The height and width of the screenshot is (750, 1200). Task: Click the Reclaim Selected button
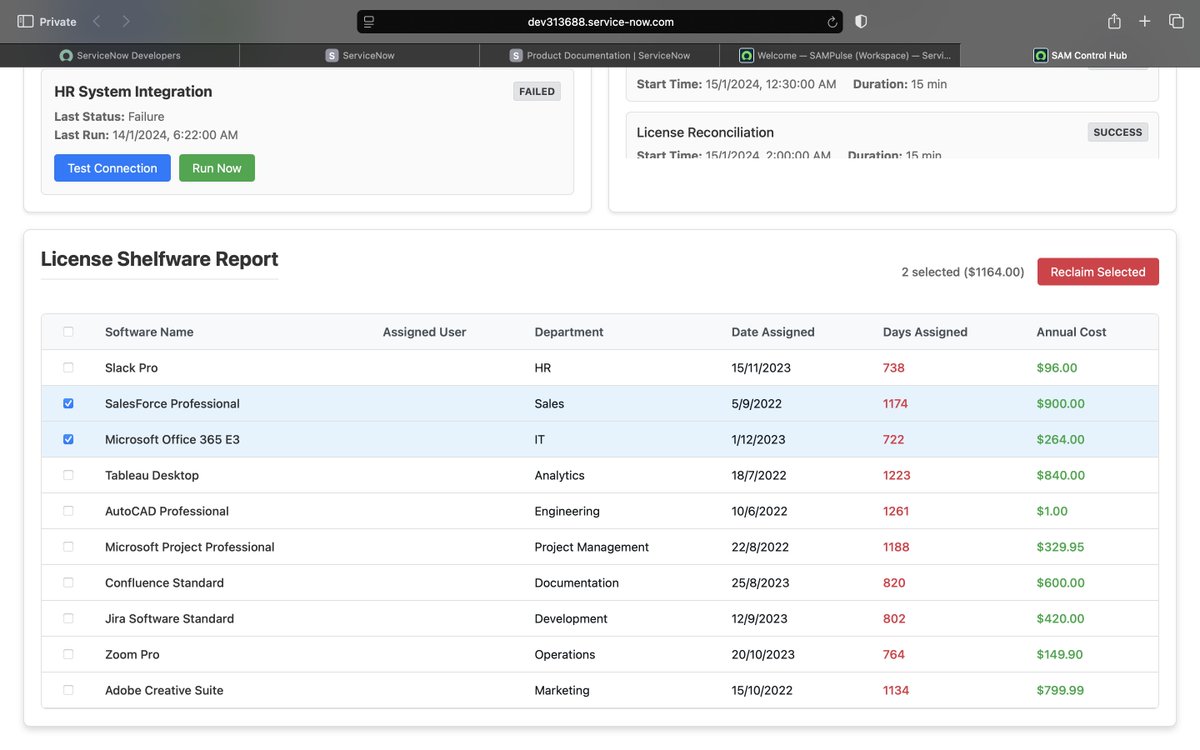[x=1098, y=272]
